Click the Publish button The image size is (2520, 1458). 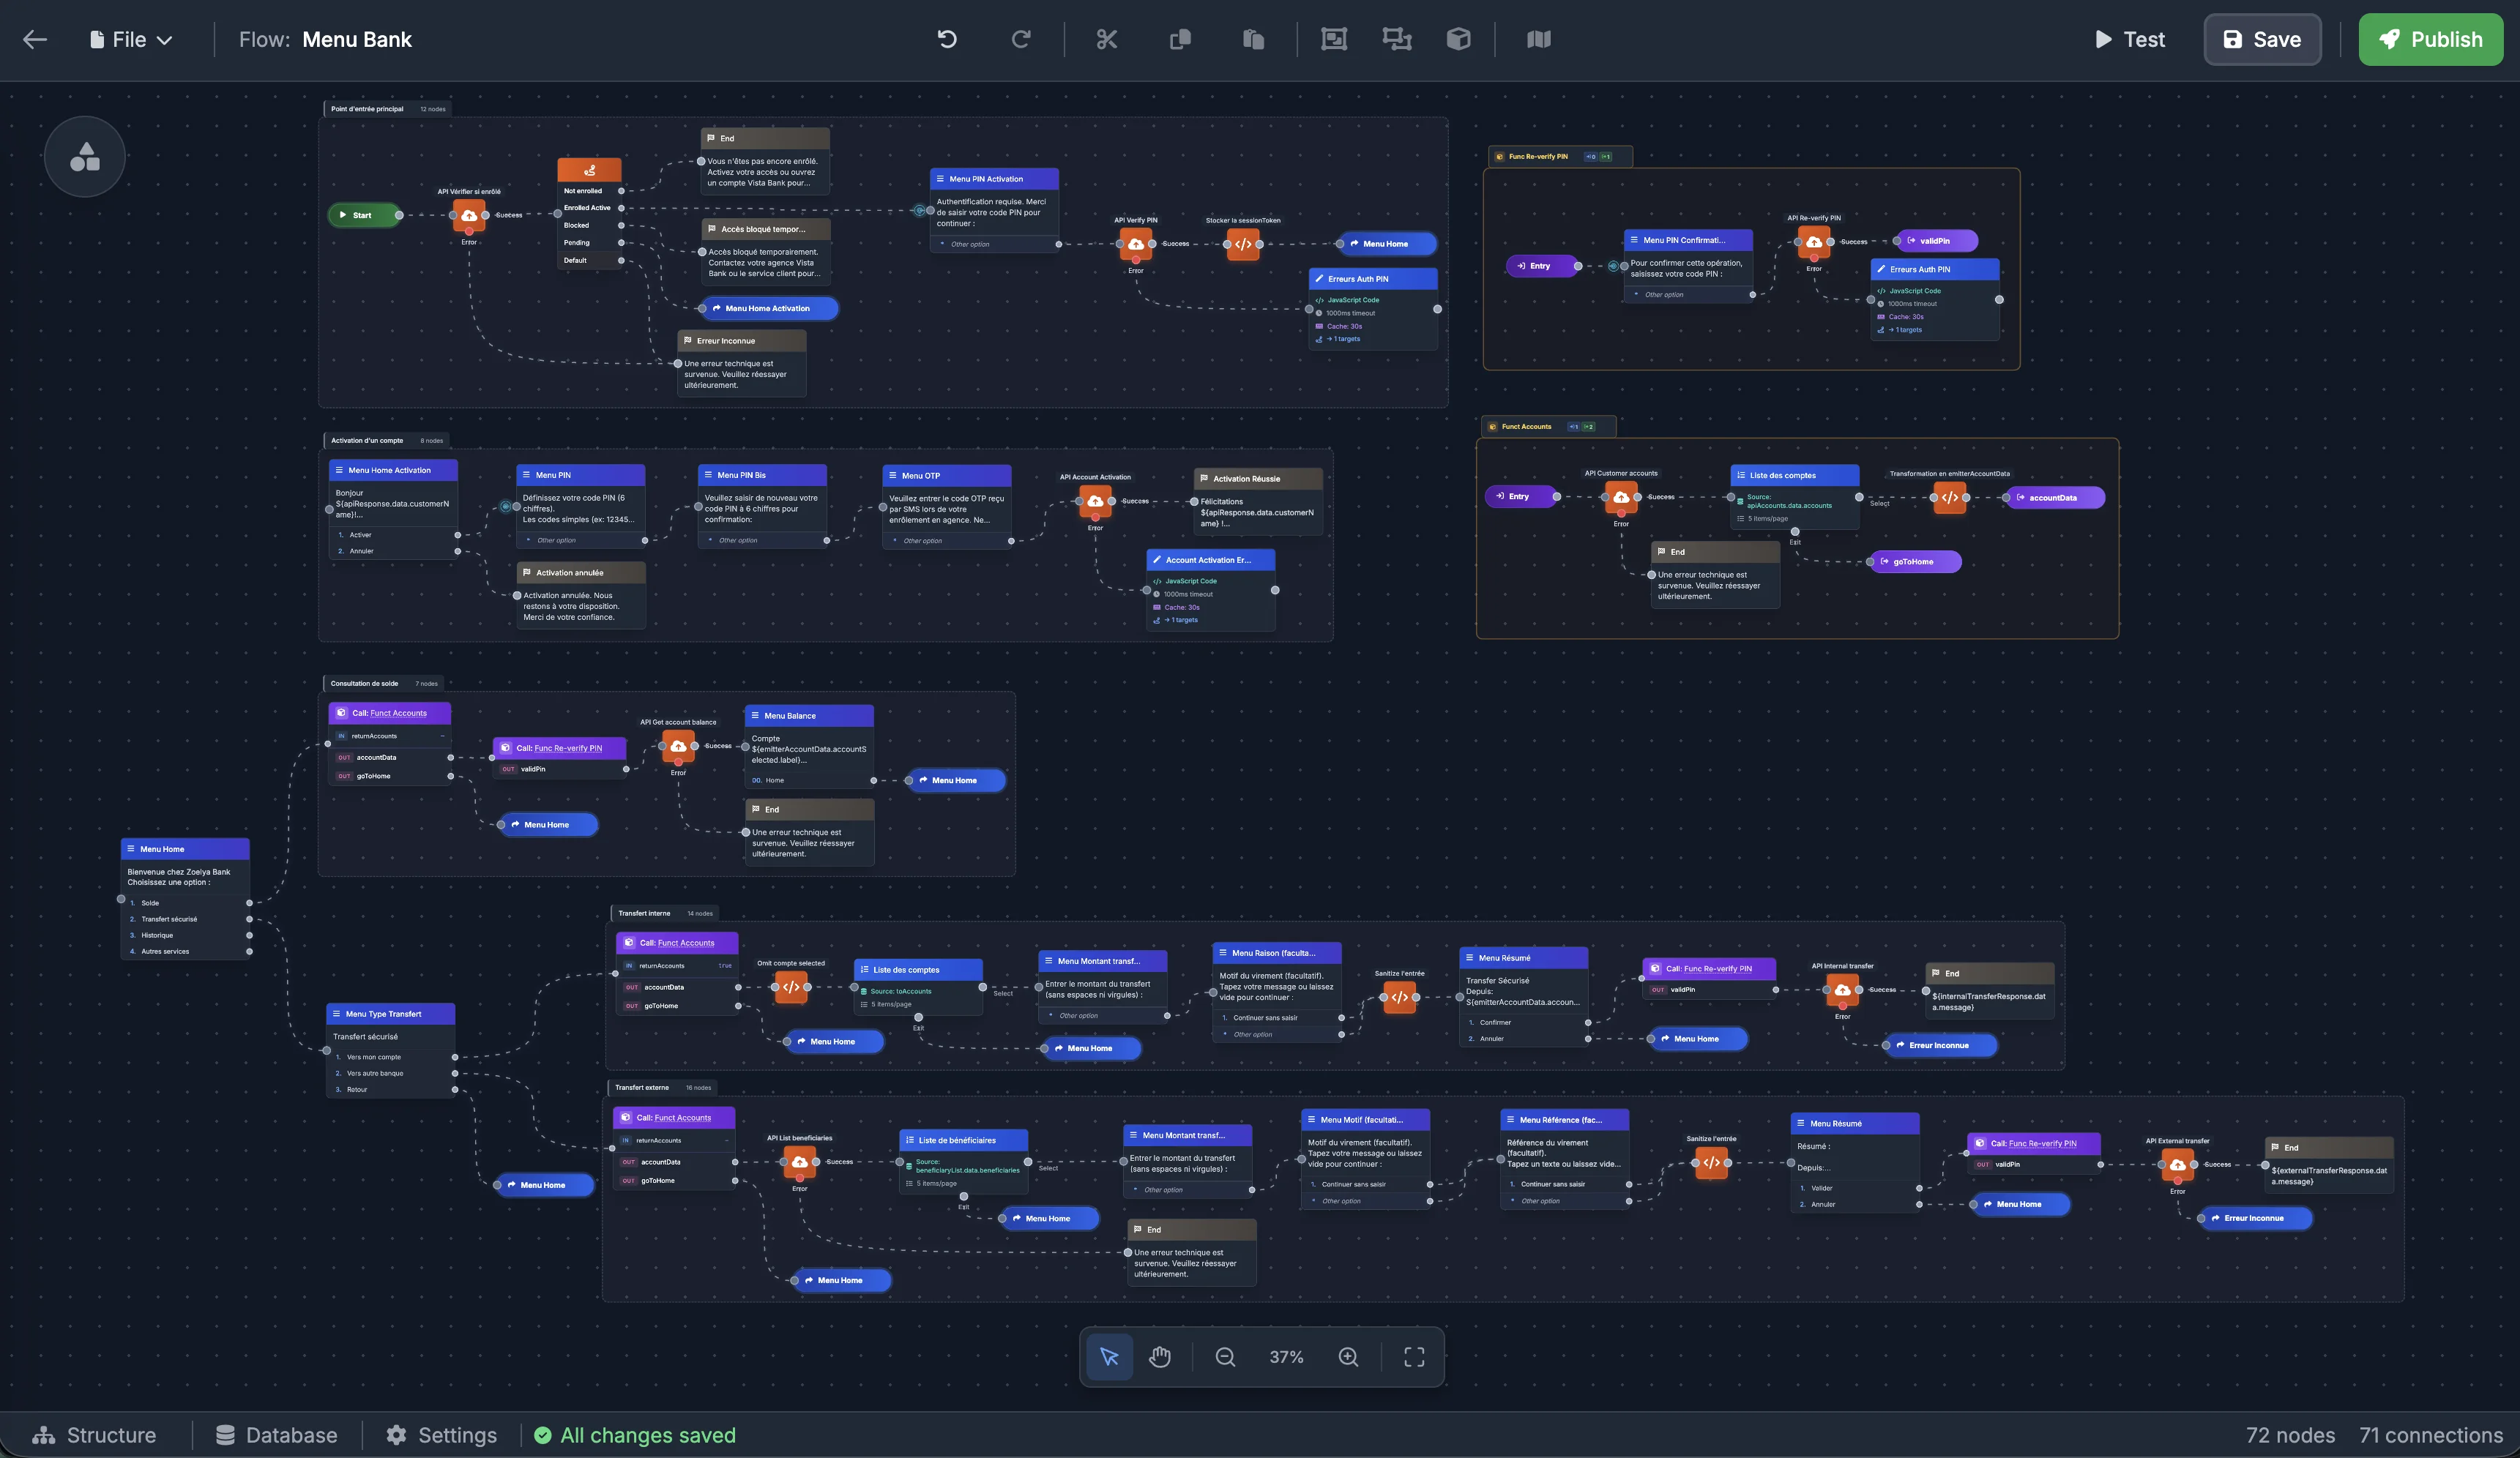[2431, 39]
